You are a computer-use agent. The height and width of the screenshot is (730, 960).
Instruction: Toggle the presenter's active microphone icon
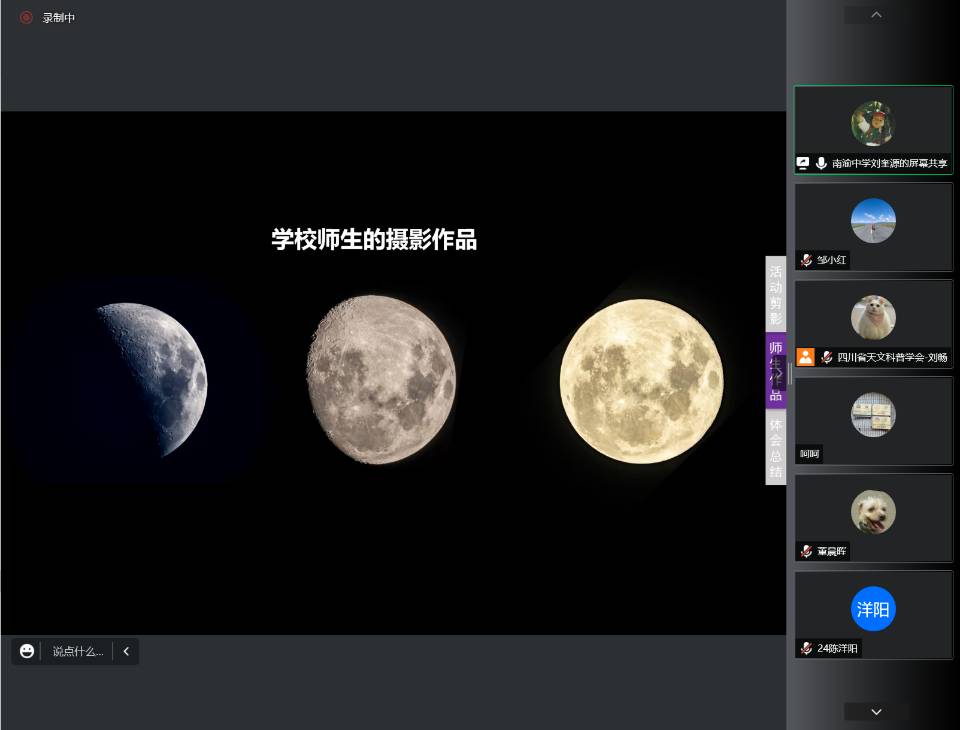[x=822, y=163]
